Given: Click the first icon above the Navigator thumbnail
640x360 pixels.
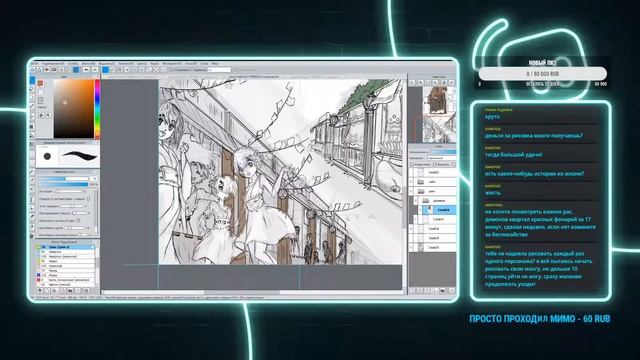Looking at the screenshot, I should 412,82.
